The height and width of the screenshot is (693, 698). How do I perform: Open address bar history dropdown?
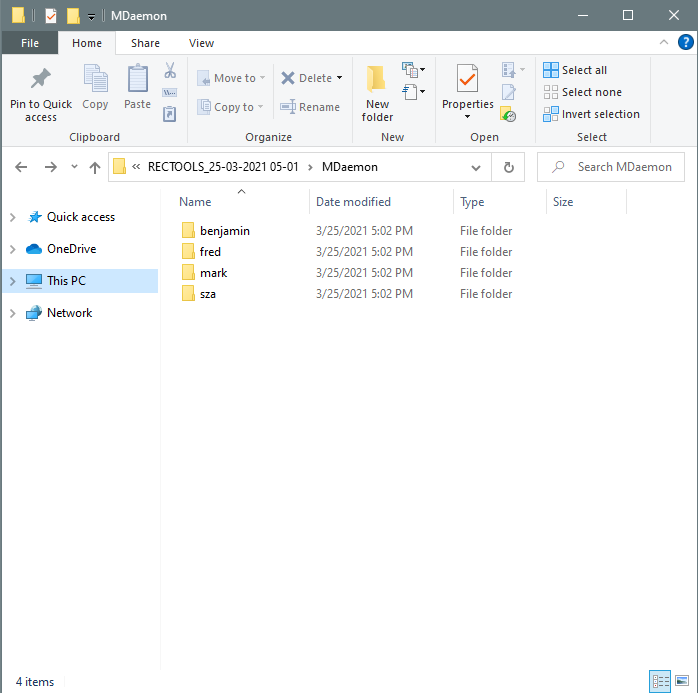coord(476,168)
